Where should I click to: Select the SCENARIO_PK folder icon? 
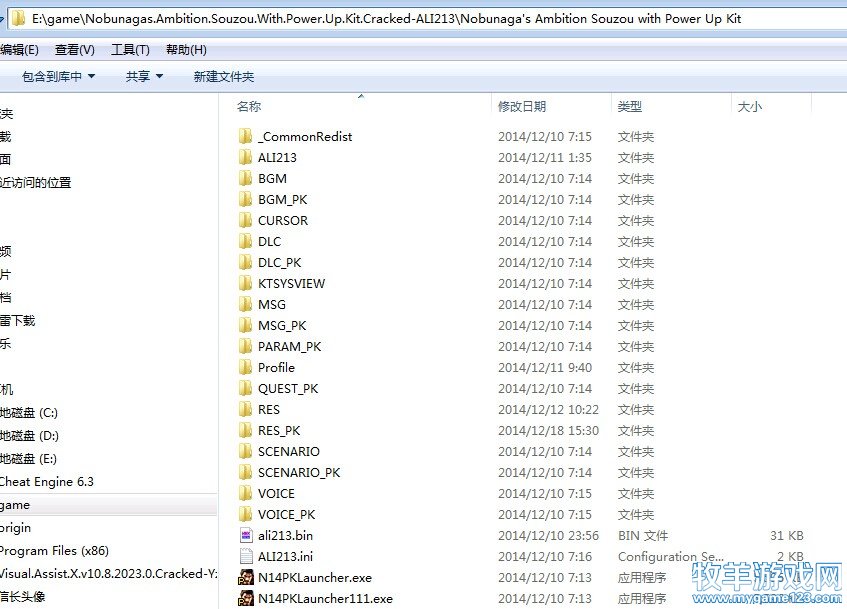pos(245,472)
